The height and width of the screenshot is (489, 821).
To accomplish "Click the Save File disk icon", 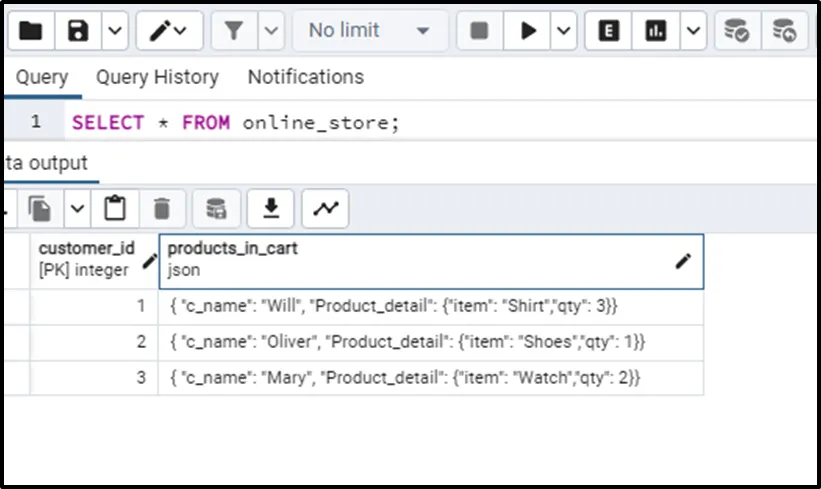I will (78, 31).
